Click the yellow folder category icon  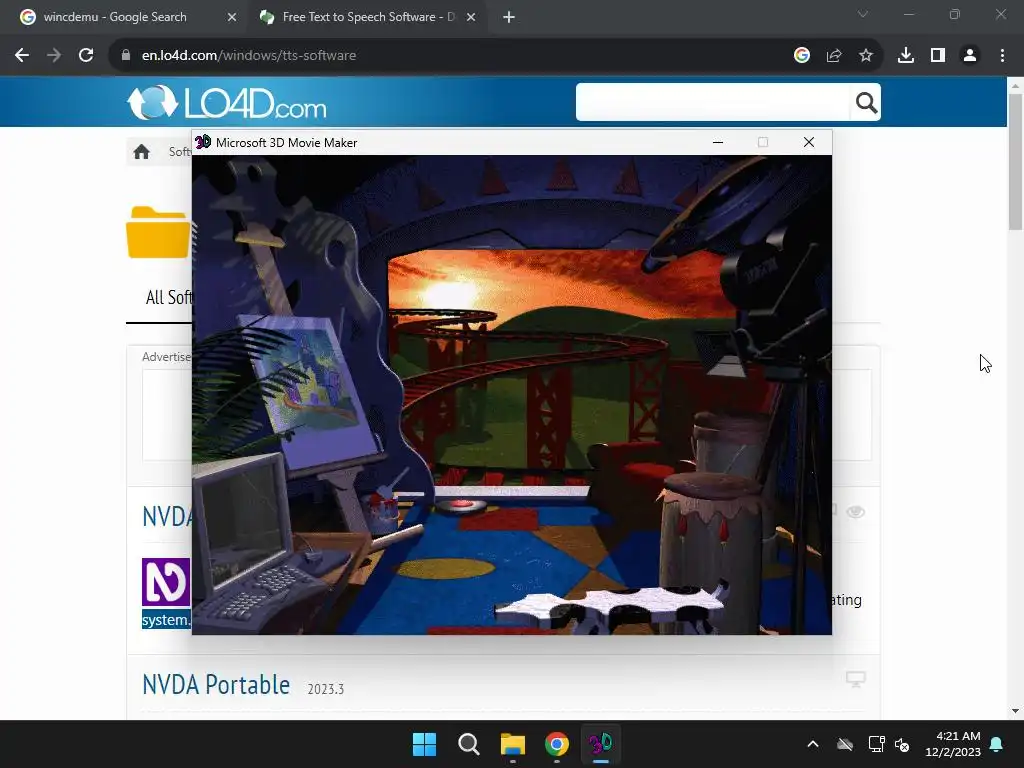click(159, 232)
